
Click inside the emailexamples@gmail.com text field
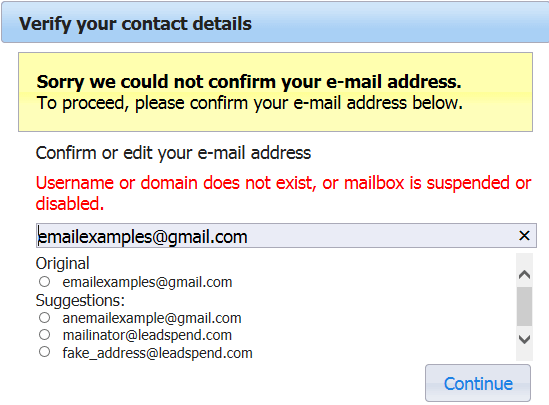point(286,236)
